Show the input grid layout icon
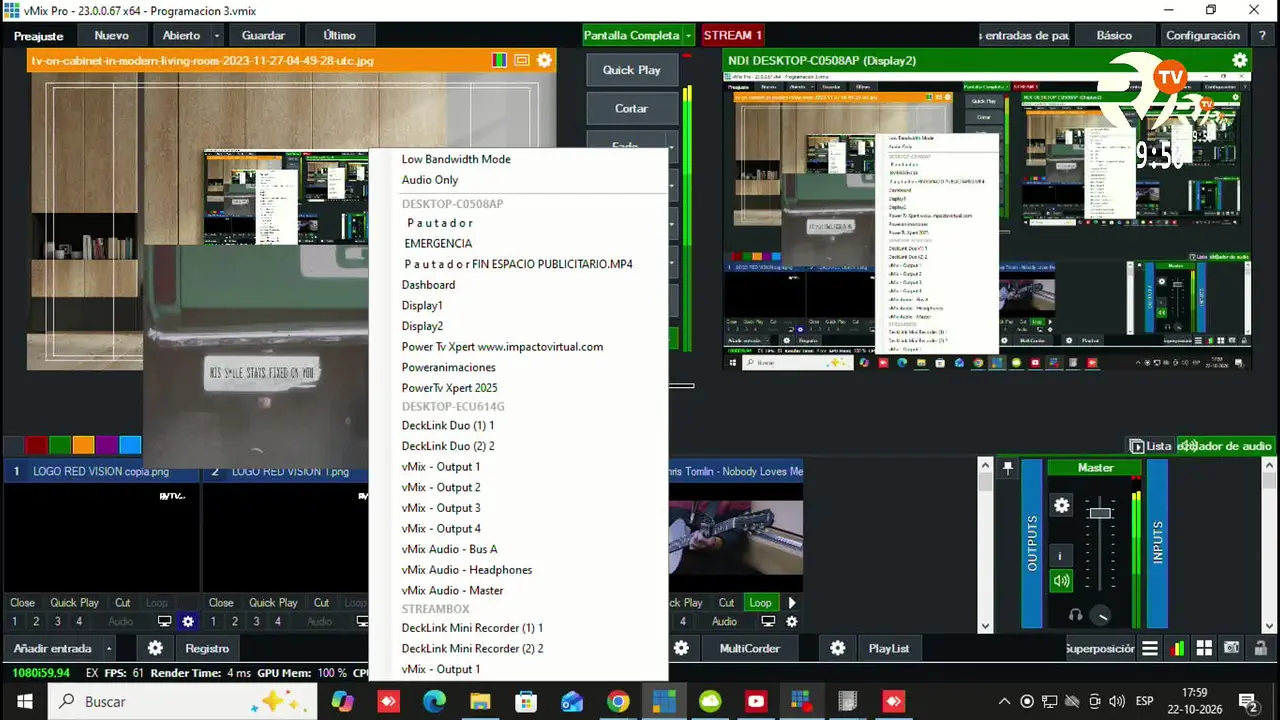 tap(1204, 648)
